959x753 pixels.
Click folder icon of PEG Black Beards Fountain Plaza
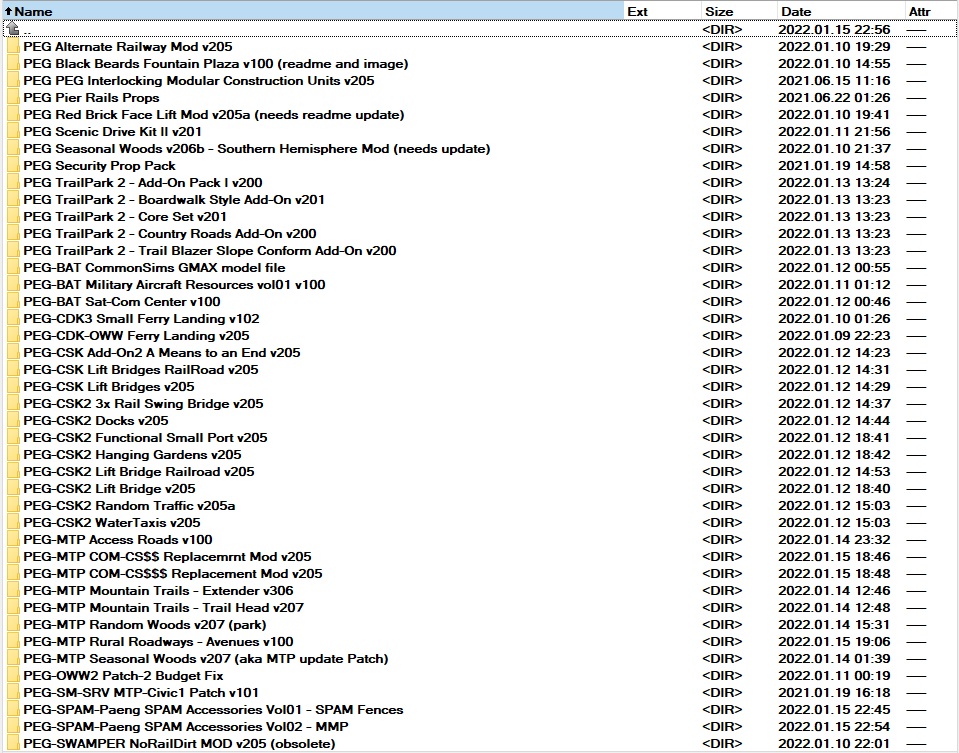(13, 64)
